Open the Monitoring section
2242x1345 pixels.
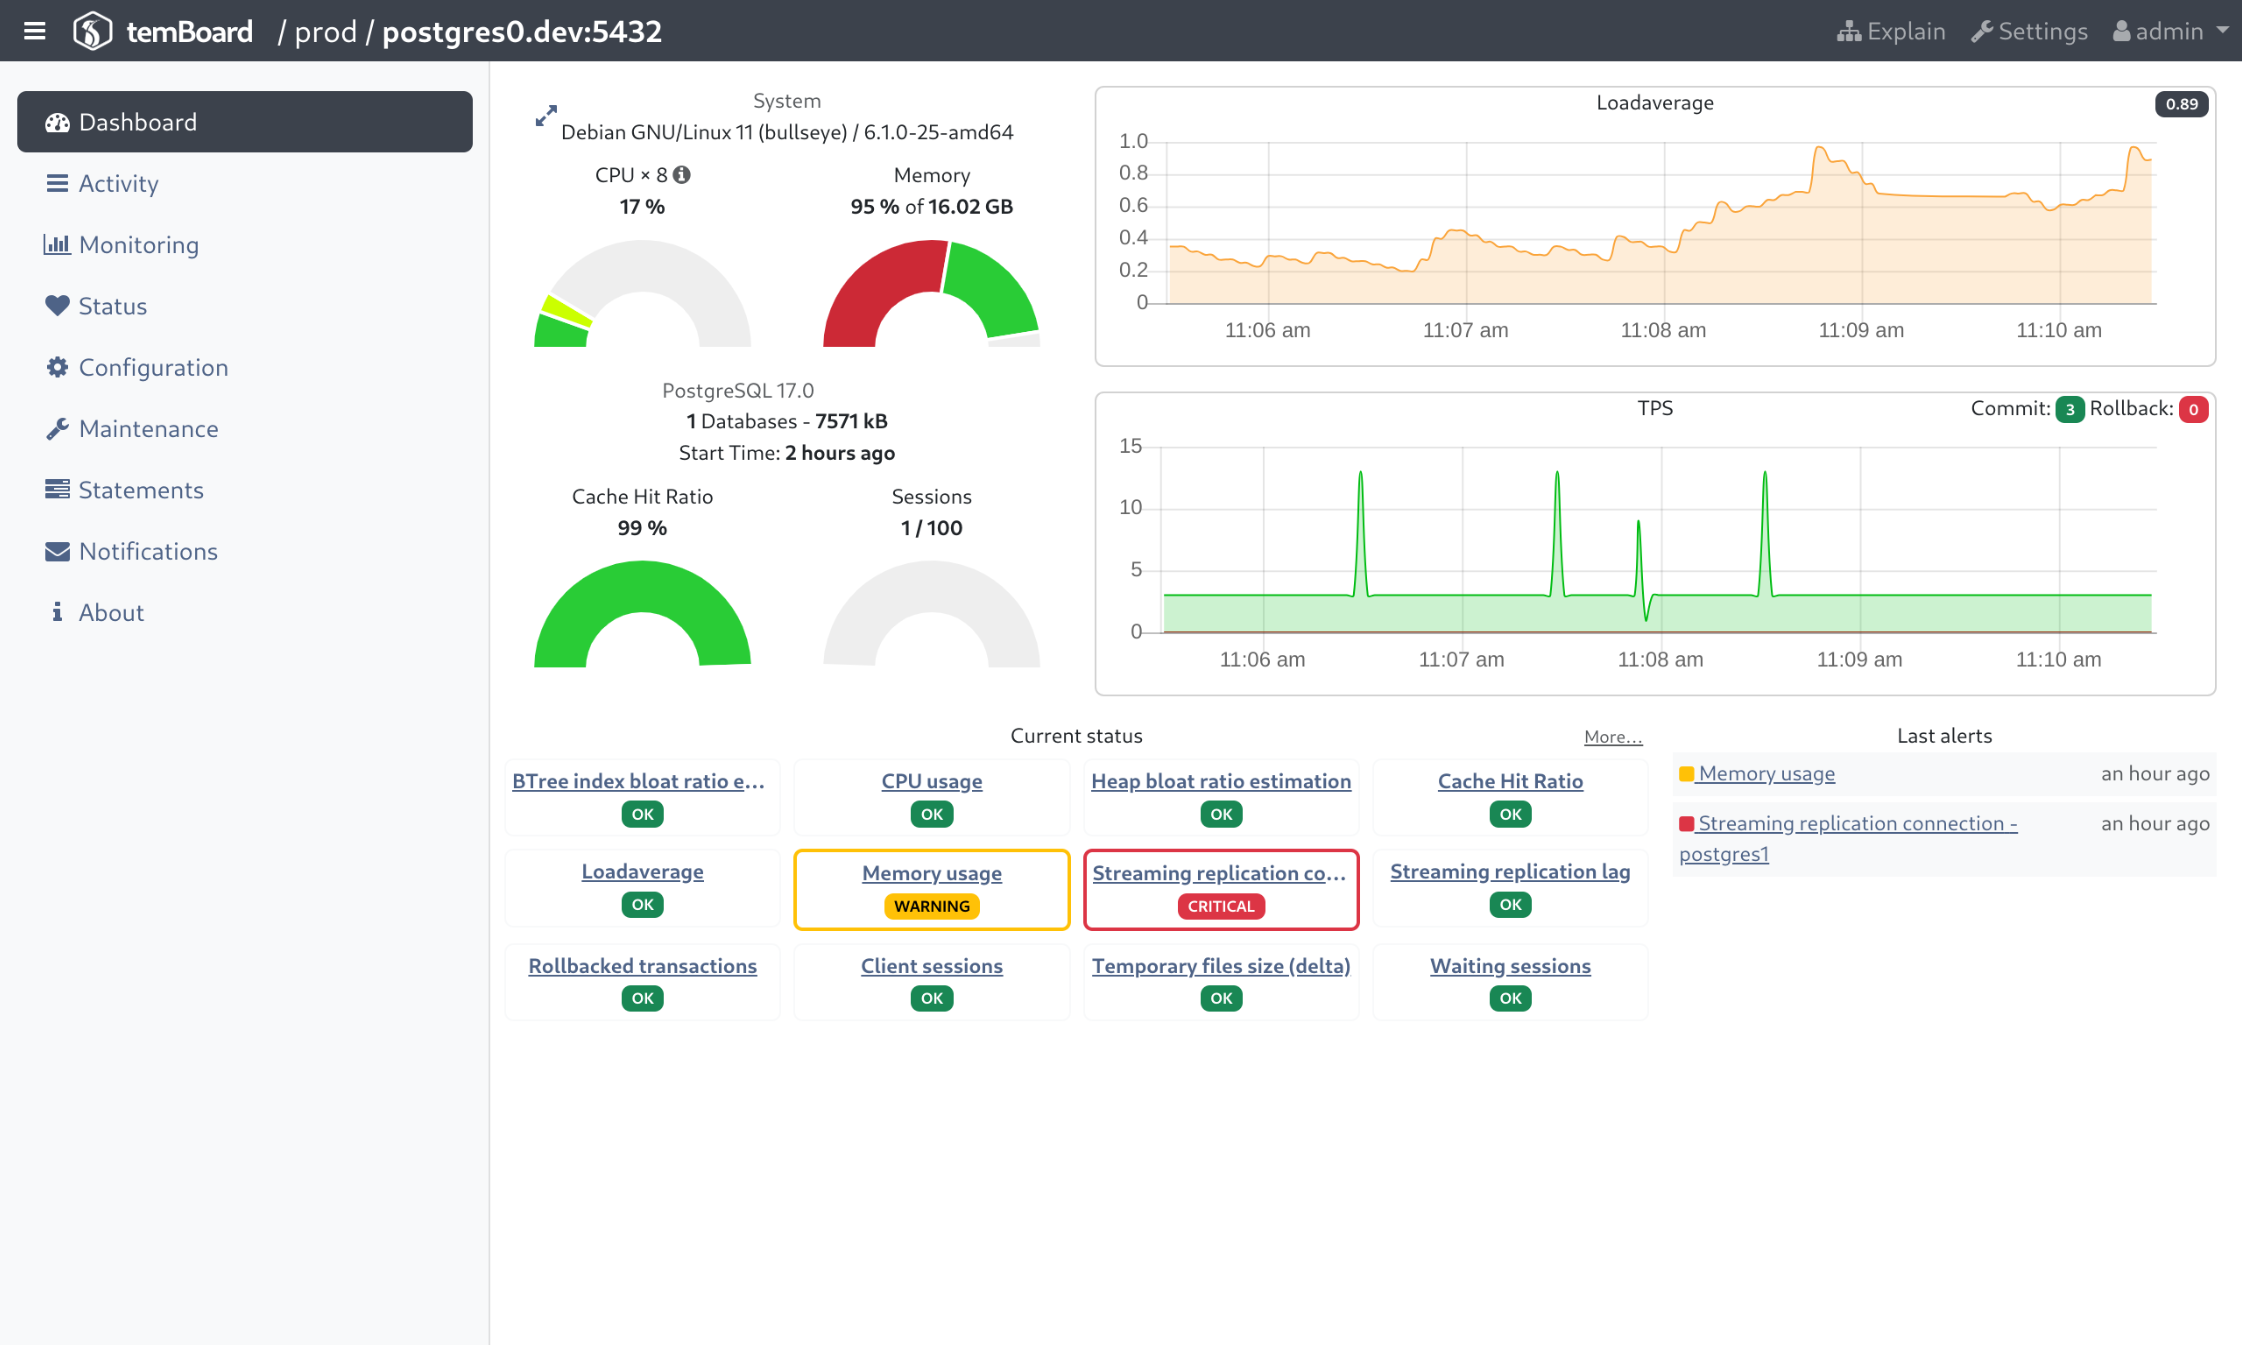(138, 245)
